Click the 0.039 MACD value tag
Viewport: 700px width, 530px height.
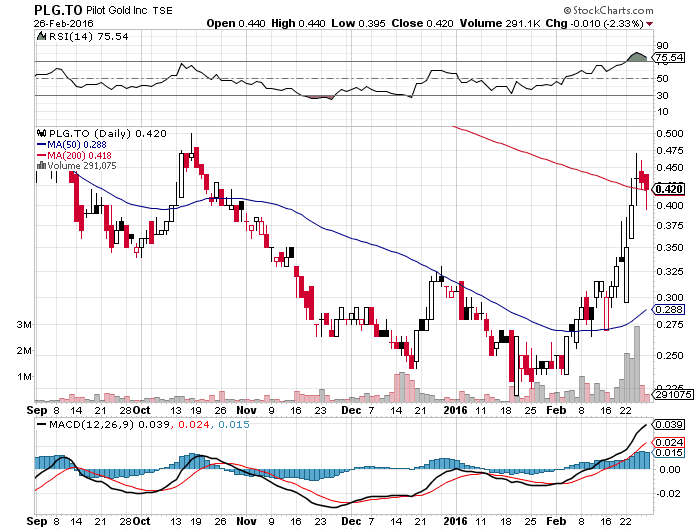pos(672,425)
